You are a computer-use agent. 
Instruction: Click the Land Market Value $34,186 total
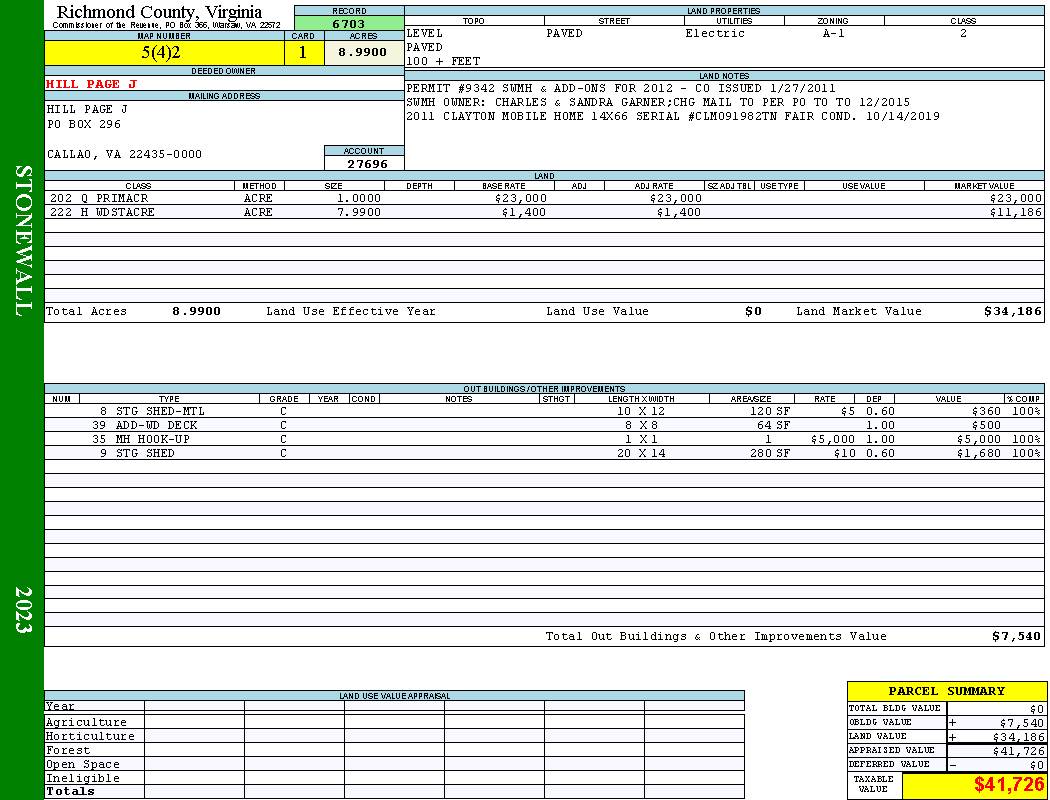[x=1012, y=311]
